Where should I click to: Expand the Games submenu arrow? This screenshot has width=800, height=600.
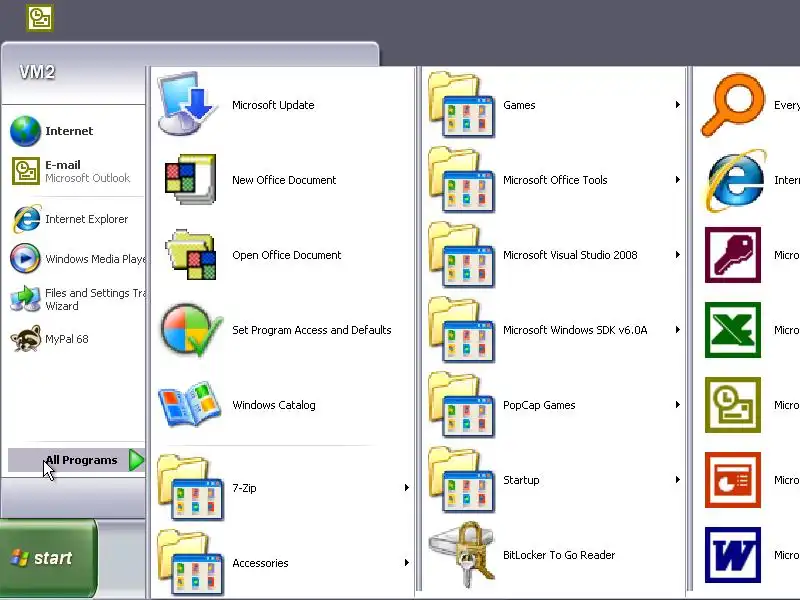(678, 105)
